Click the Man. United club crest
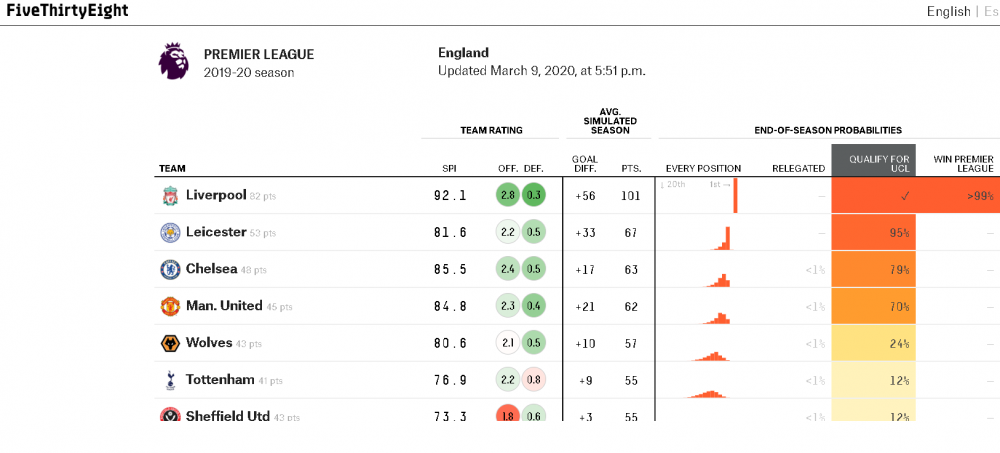The width and height of the screenshot is (1000, 453). pyautogui.click(x=170, y=307)
